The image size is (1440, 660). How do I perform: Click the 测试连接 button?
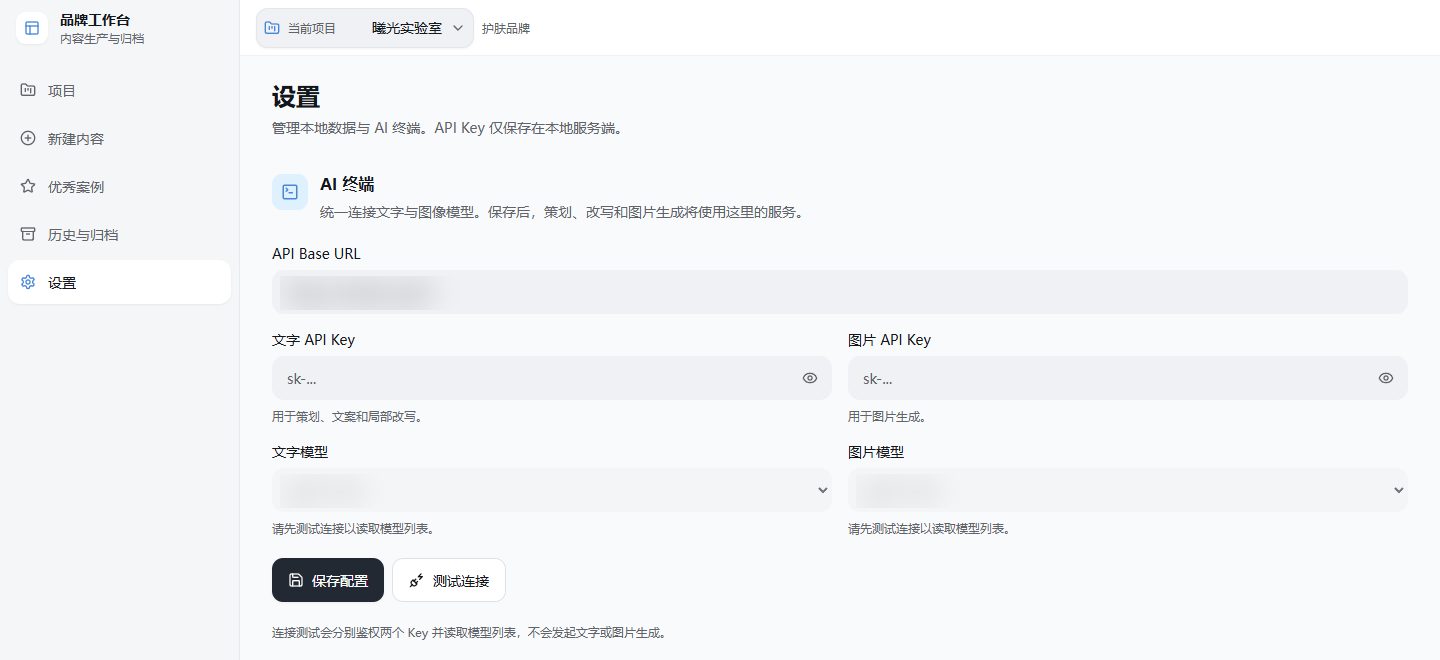(x=449, y=580)
